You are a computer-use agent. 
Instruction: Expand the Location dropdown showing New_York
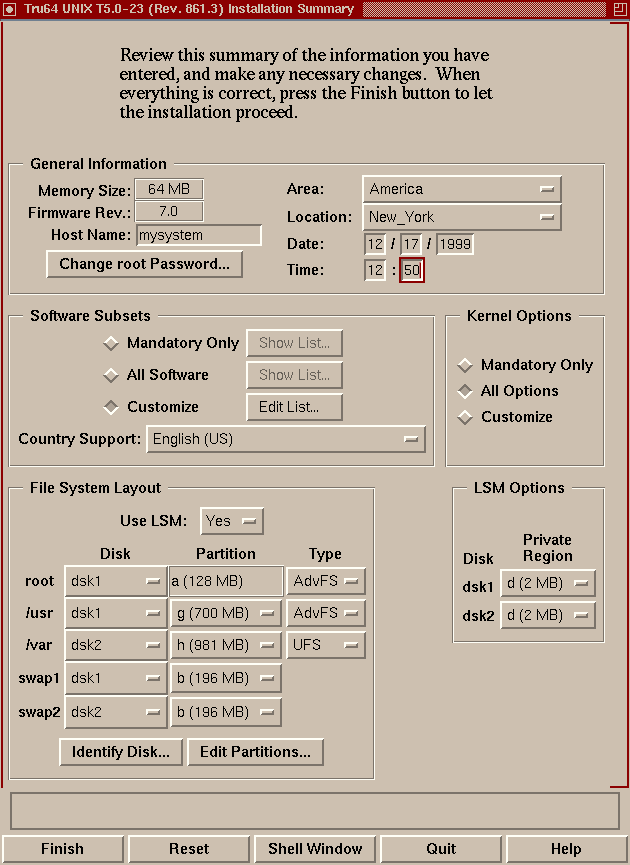point(461,217)
